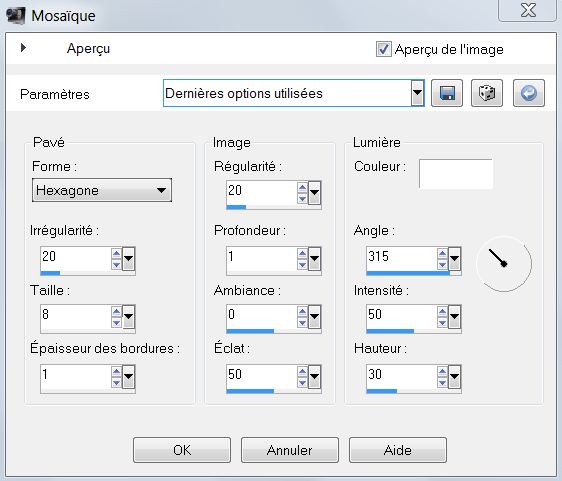Open the Irrégularité slider dropdown arrow

click(128, 258)
